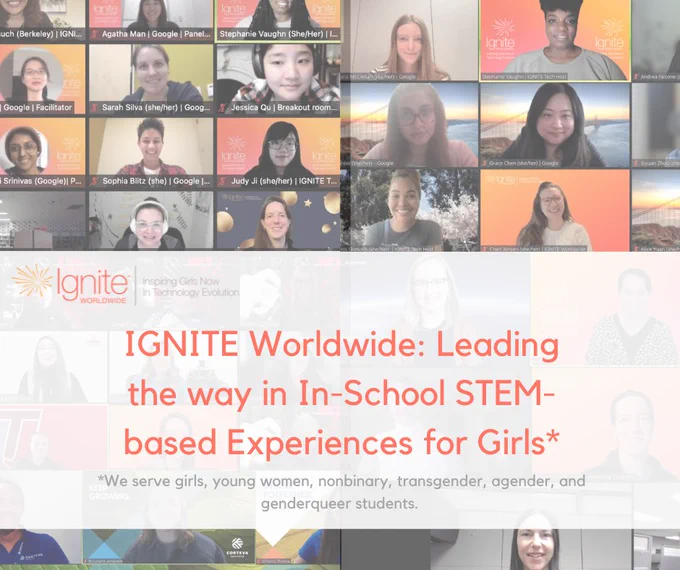Click muted mic icon beside Cheri Jensen
This screenshot has width=680, height=570.
[x=485, y=249]
